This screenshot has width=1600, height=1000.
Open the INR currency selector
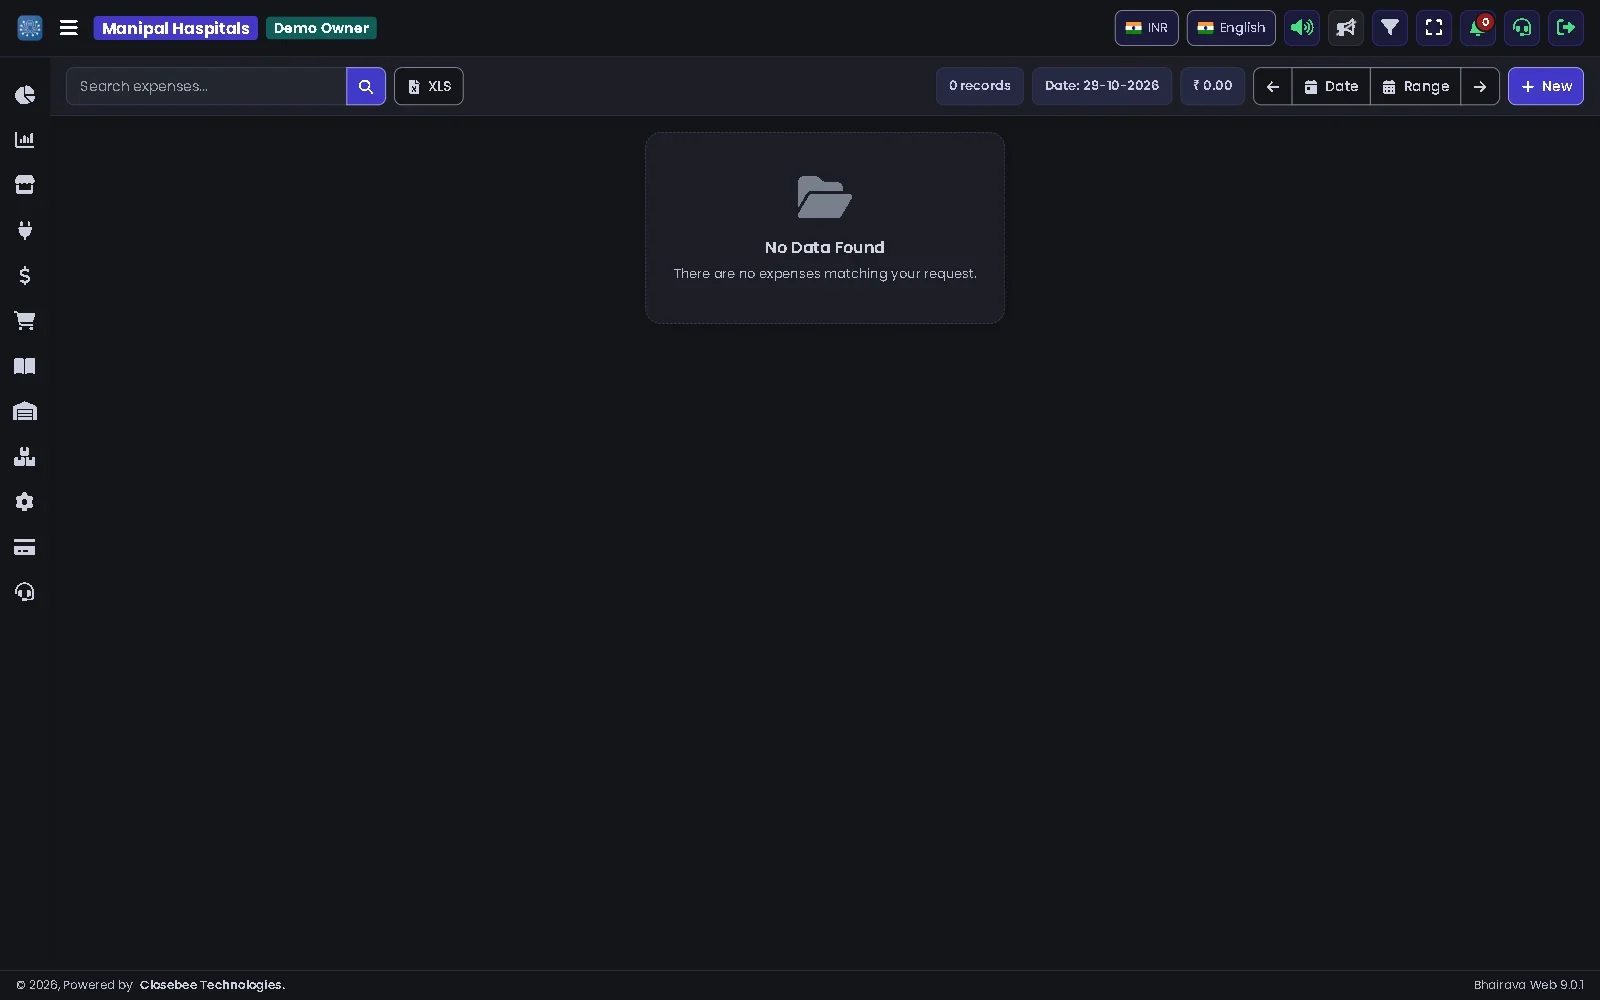pos(1147,28)
